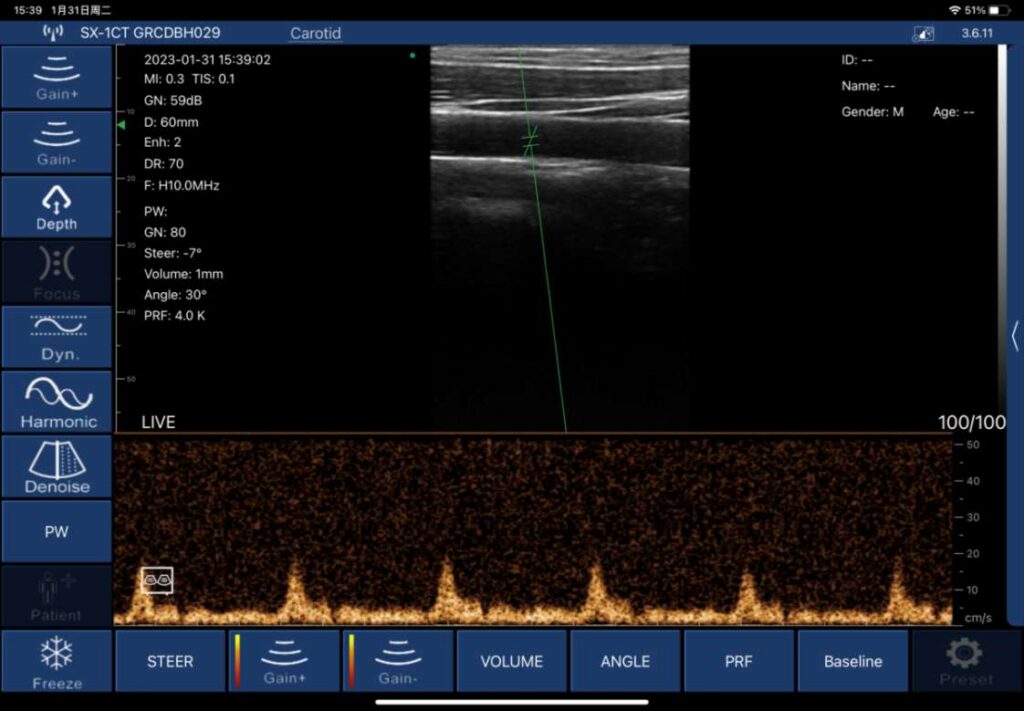Tap the iPad battery indicator
The height and width of the screenshot is (711, 1024).
click(1000, 10)
